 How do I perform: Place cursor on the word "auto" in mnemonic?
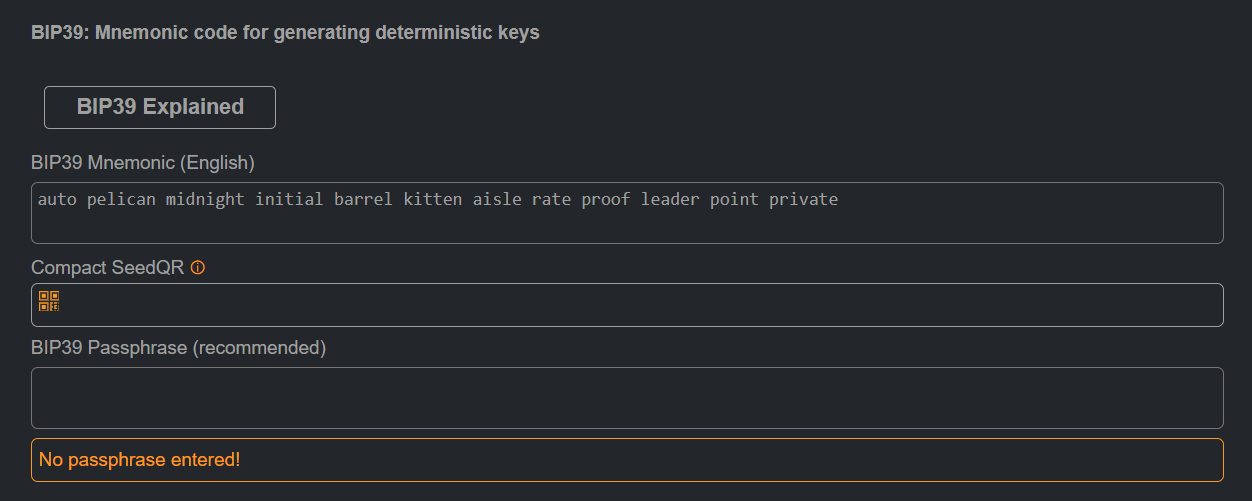[57, 199]
